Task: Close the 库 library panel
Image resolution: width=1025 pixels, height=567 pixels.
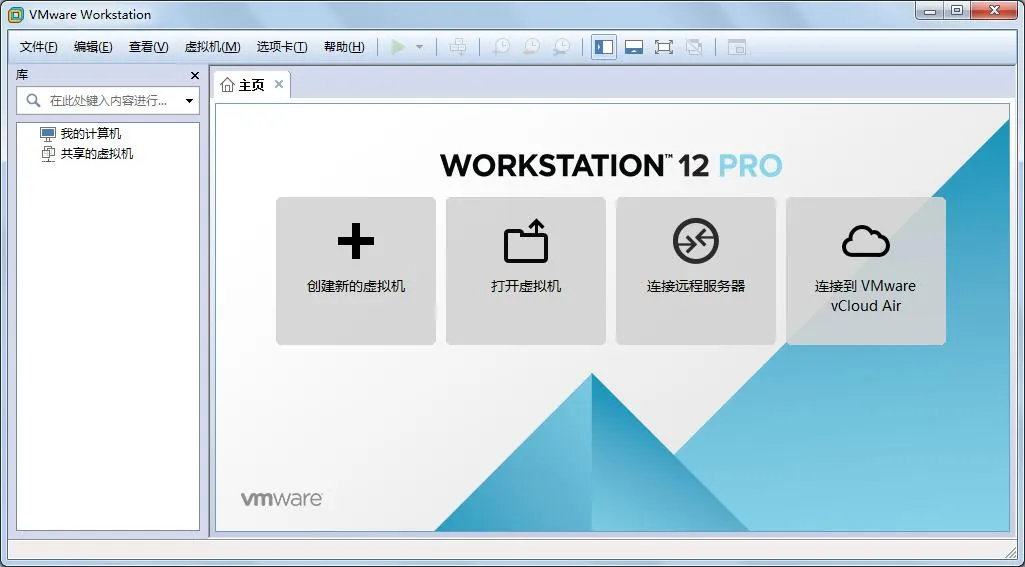Action: point(194,76)
